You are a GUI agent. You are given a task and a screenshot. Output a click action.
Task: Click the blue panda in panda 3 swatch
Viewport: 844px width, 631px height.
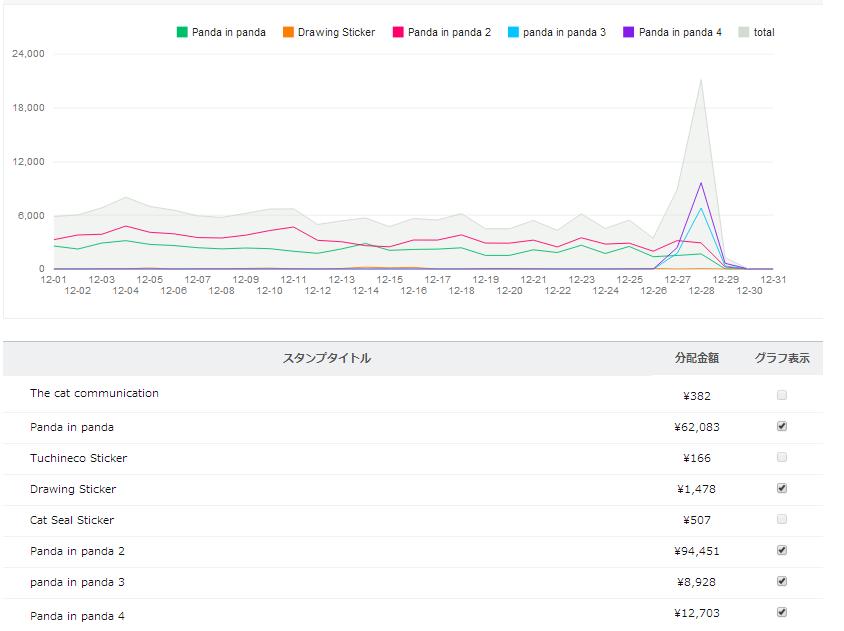[513, 32]
